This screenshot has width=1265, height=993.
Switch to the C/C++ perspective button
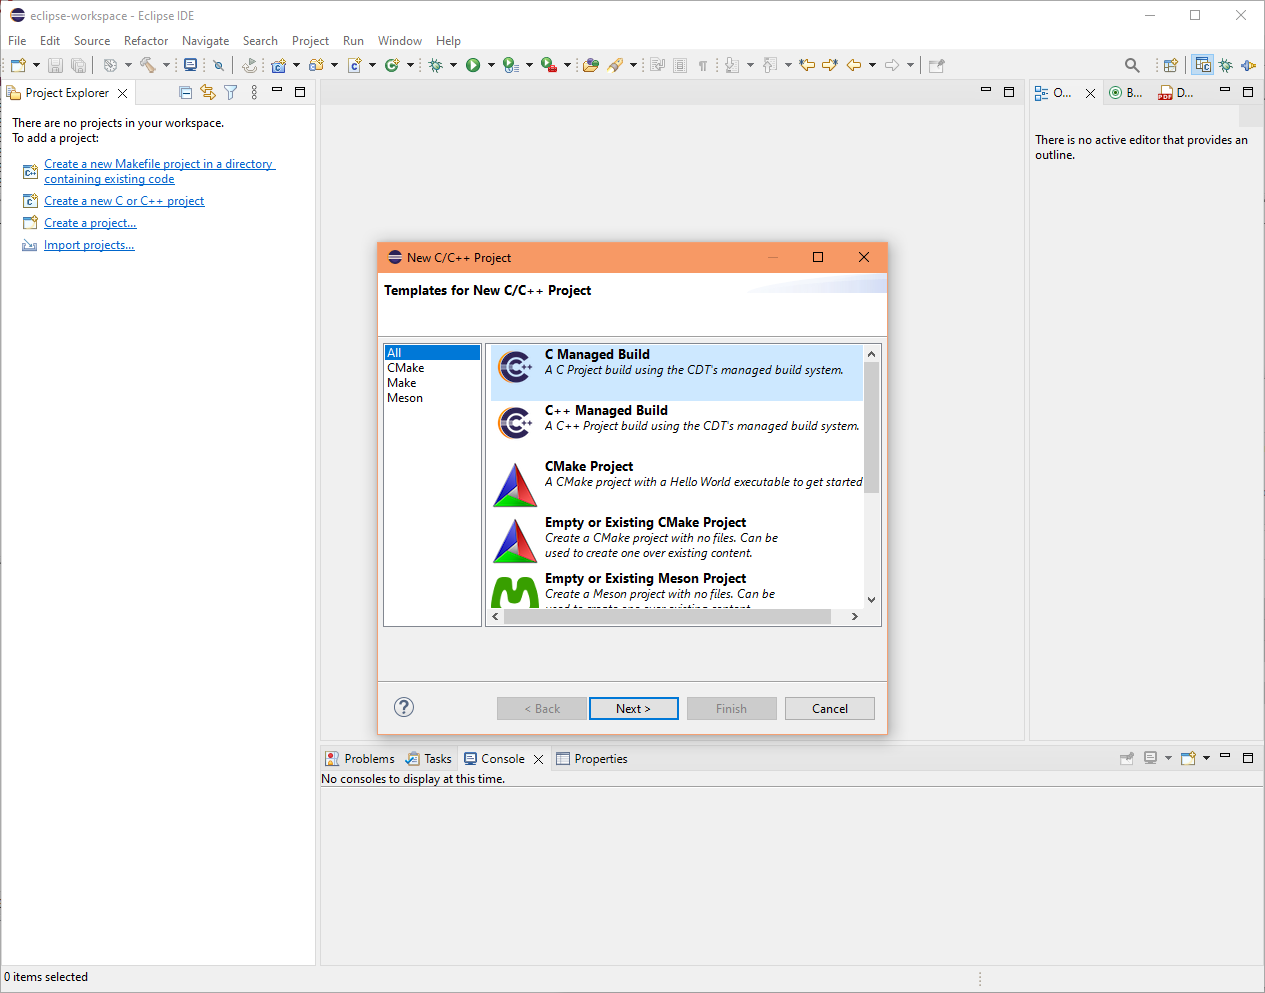pos(1202,65)
